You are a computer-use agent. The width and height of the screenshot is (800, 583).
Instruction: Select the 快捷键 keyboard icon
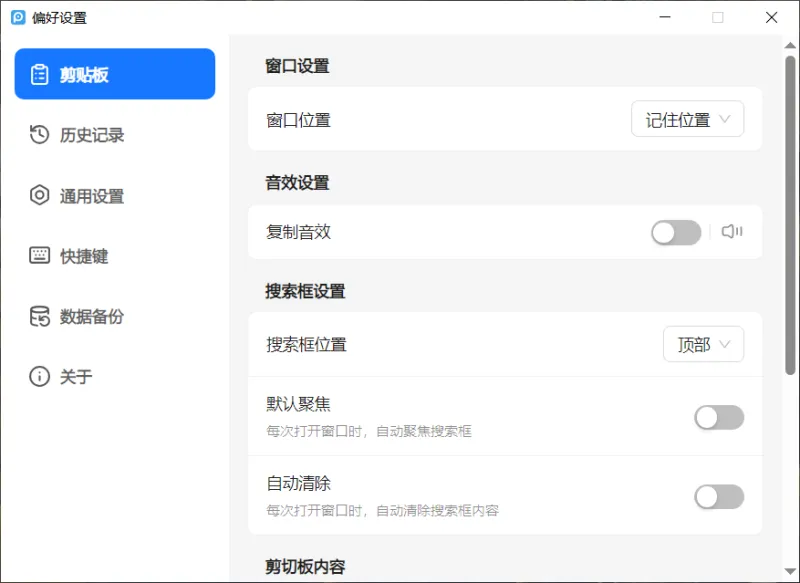coord(38,256)
